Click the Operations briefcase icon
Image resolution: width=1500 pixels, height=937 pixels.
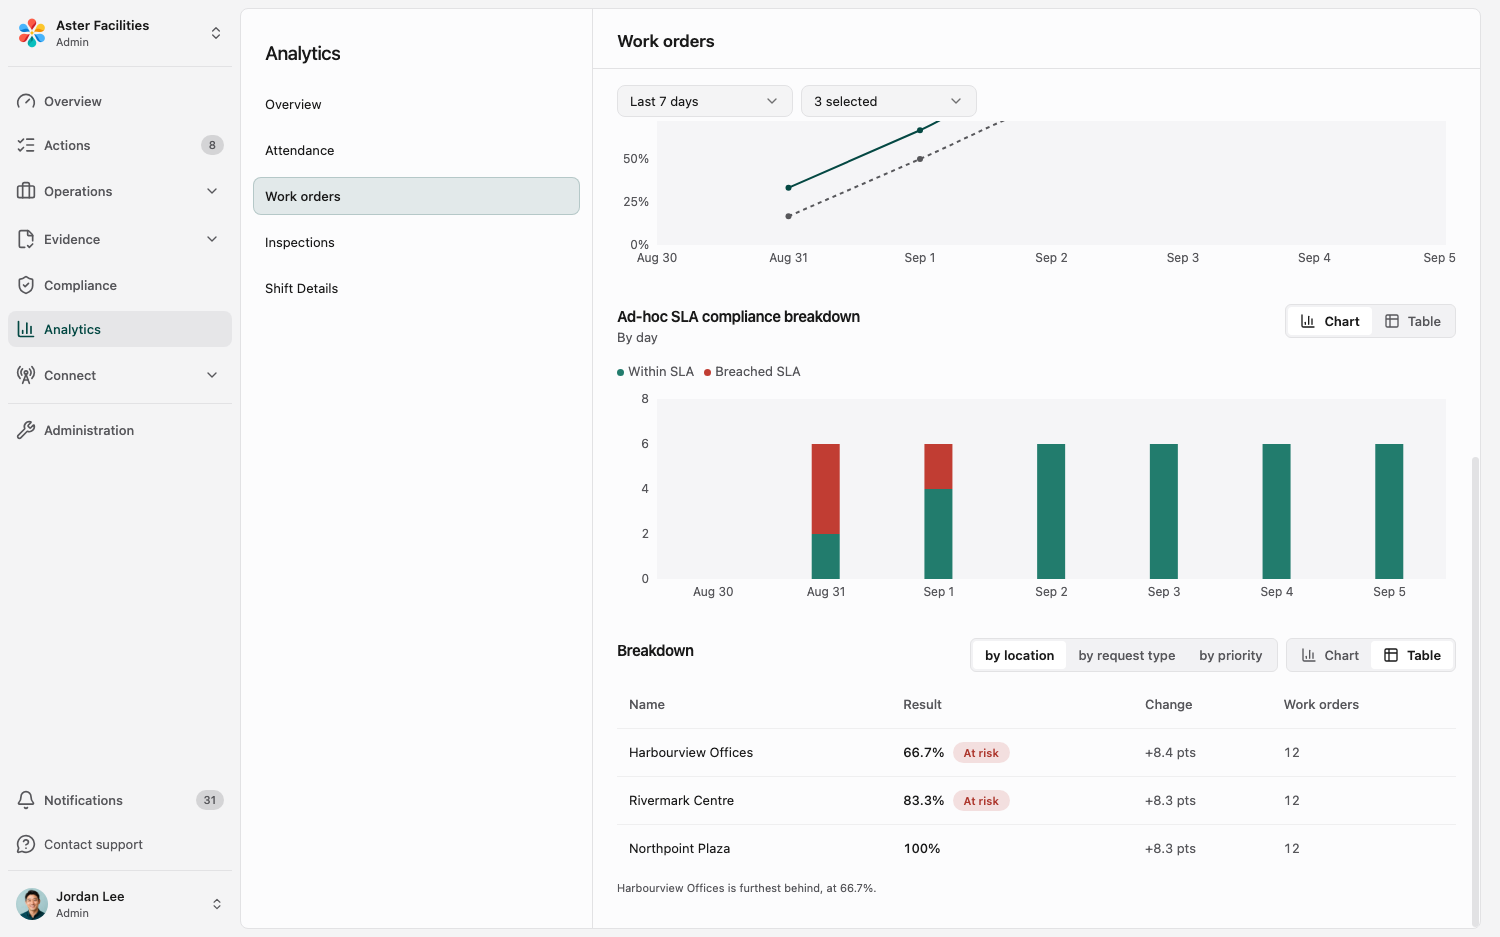26,191
